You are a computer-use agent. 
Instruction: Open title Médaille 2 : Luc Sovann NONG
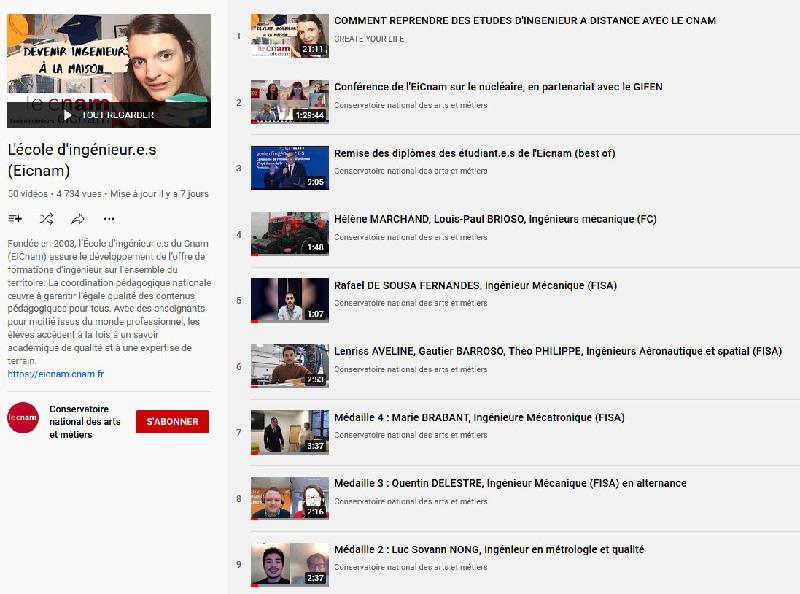(489, 550)
